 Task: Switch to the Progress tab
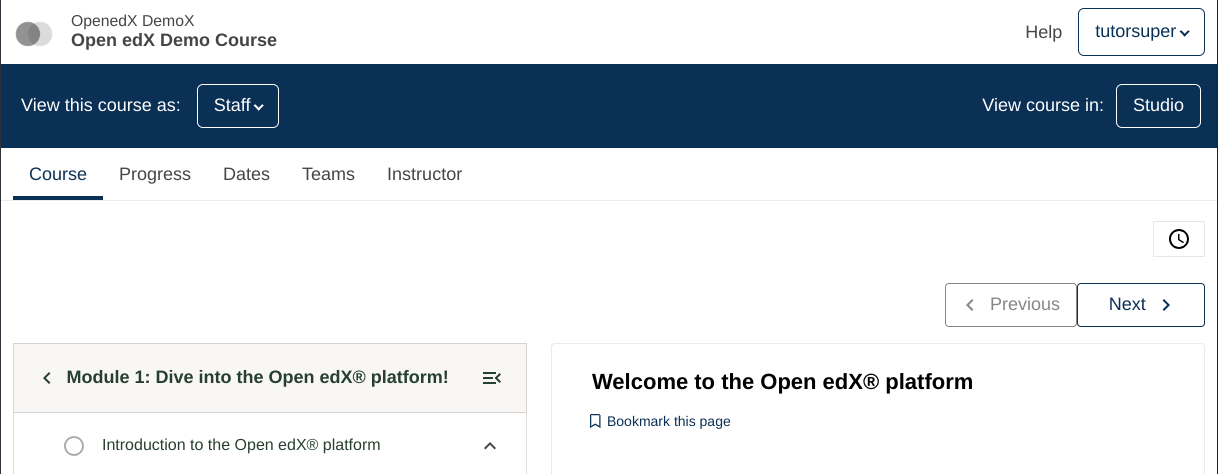tap(155, 174)
